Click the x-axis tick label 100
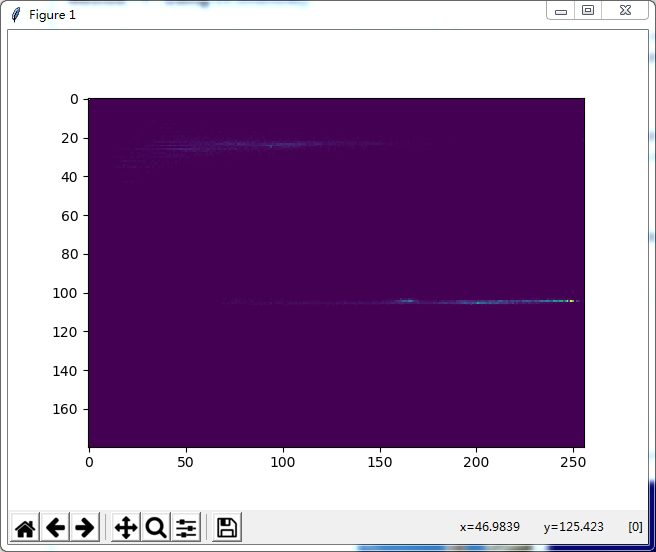Viewport: 656px width, 552px height. click(283, 462)
